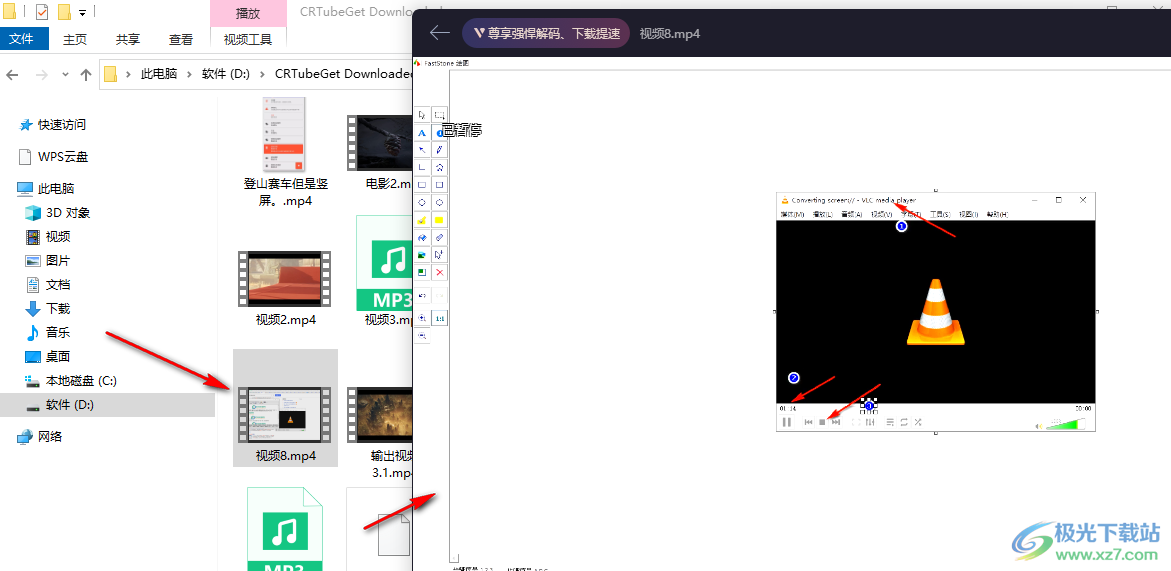Click the 1:1 zoom button in FastStone
Screen dimensions: 1171x571
(440, 318)
